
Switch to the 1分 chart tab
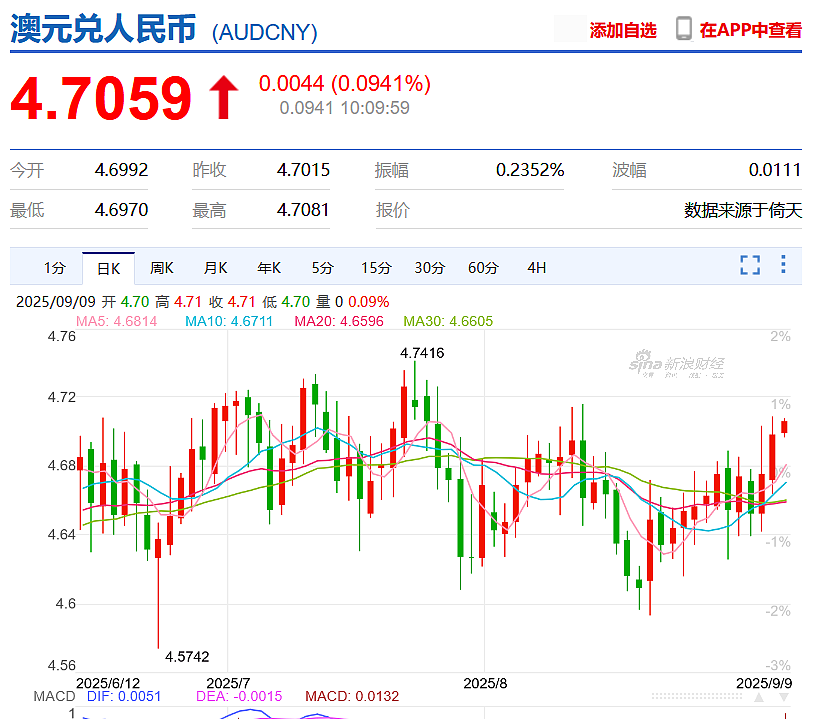pos(54,268)
